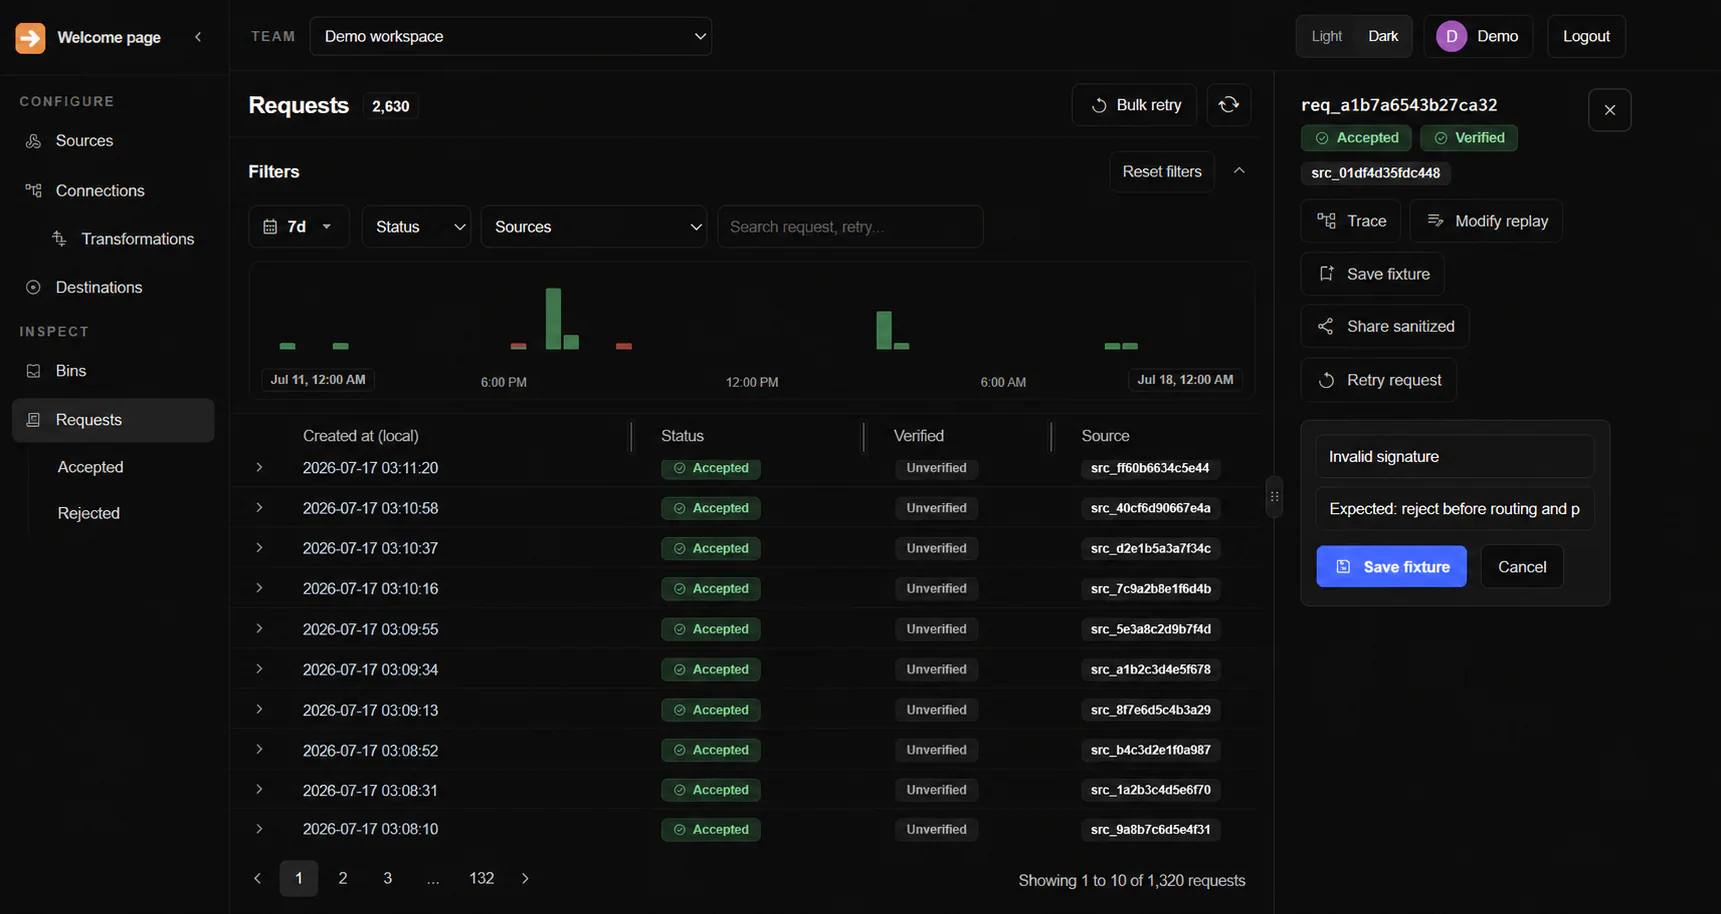Go to page 132

coord(482,878)
